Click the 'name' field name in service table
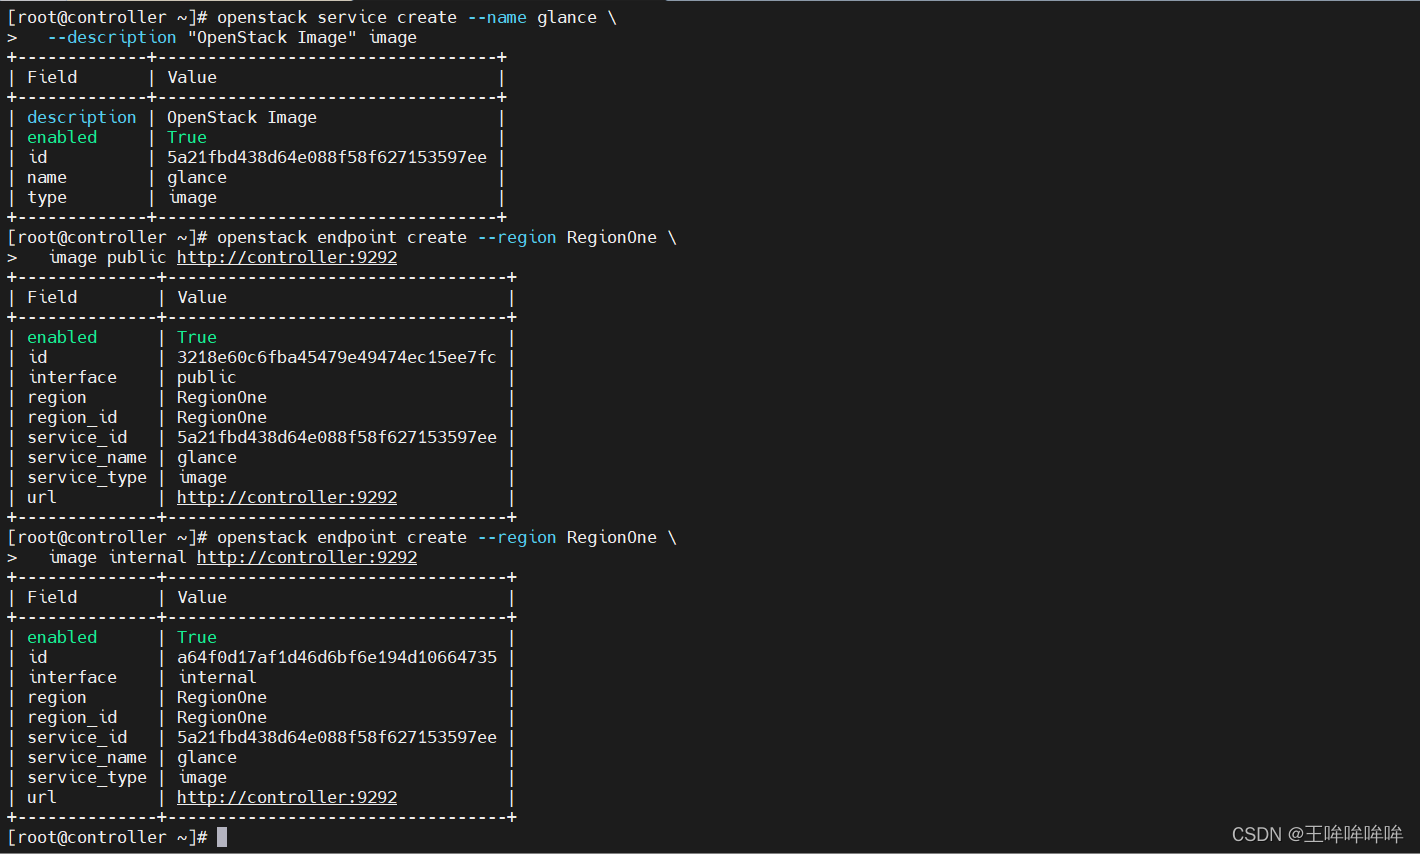 click(47, 177)
